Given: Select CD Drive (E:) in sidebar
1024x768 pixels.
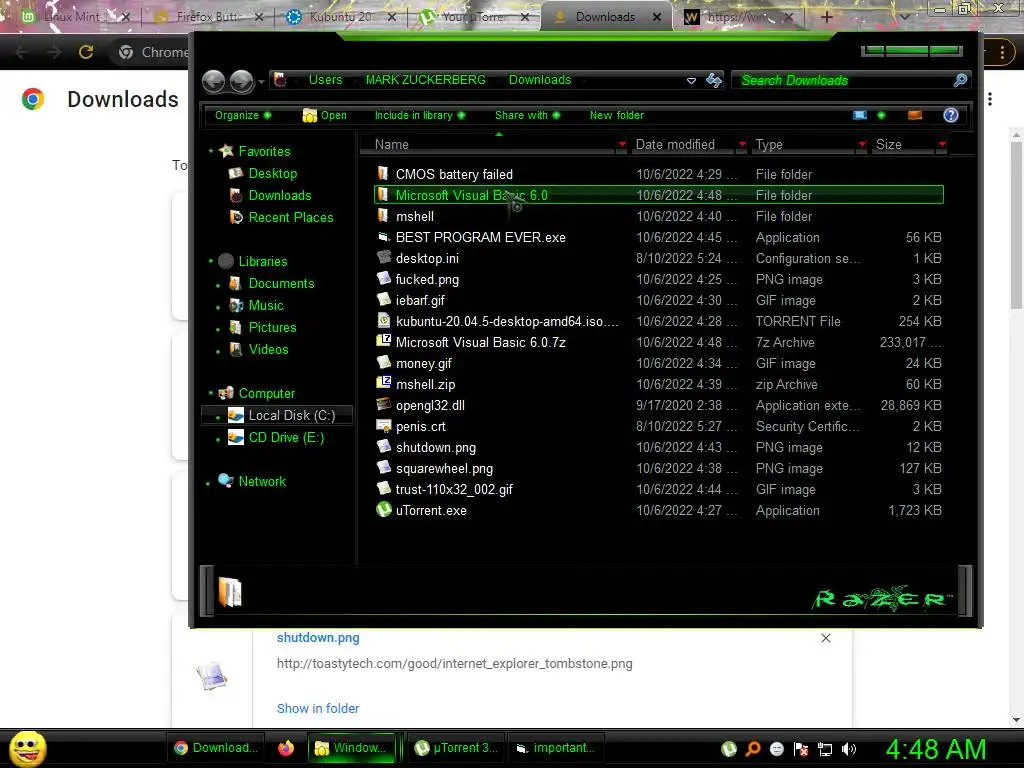Looking at the screenshot, I should click(286, 437).
